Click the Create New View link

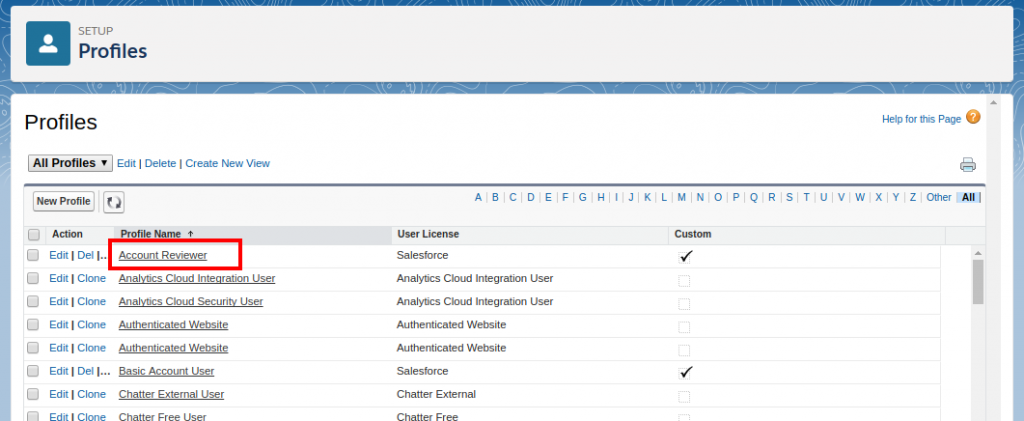coord(227,163)
